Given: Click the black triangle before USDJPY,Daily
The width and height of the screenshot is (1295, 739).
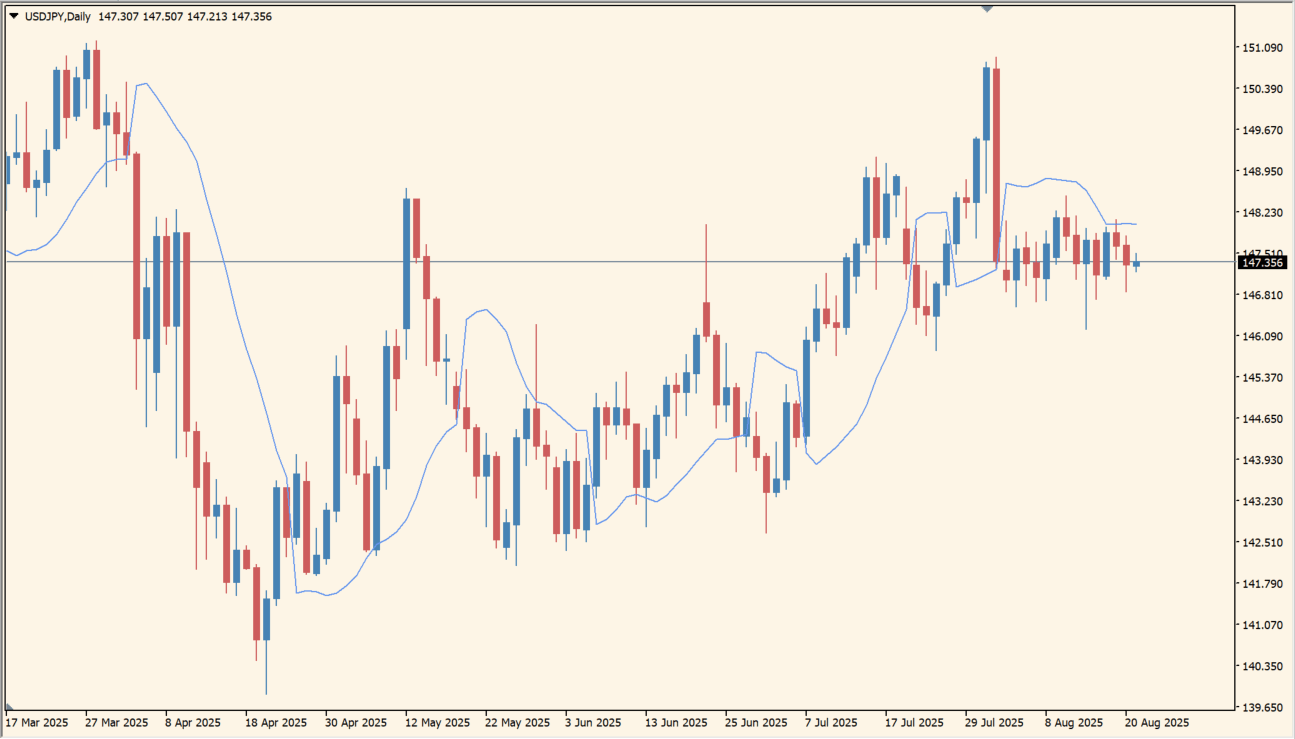Looking at the screenshot, I should coord(12,16).
